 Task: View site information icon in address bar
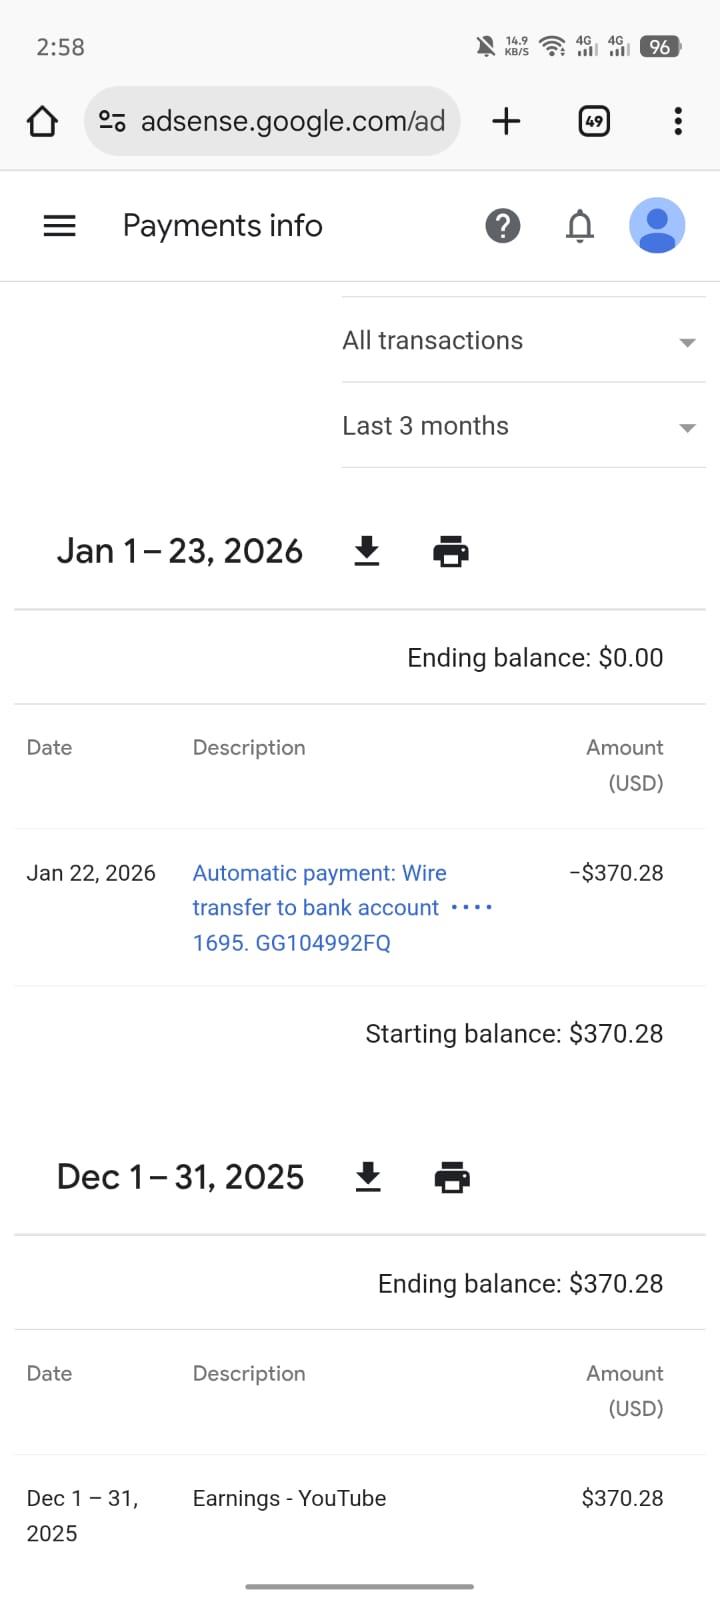click(112, 122)
